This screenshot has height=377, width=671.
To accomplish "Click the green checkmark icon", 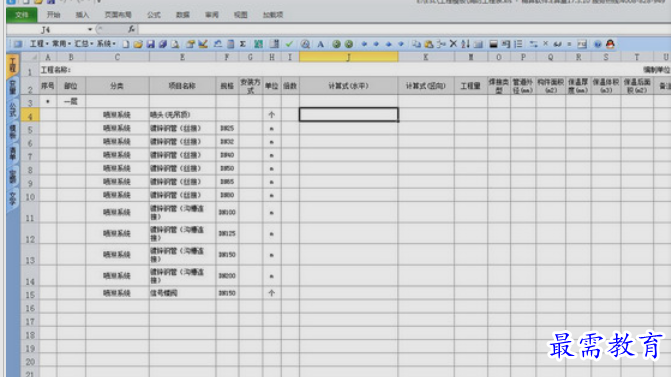I will pyautogui.click(x=289, y=44).
